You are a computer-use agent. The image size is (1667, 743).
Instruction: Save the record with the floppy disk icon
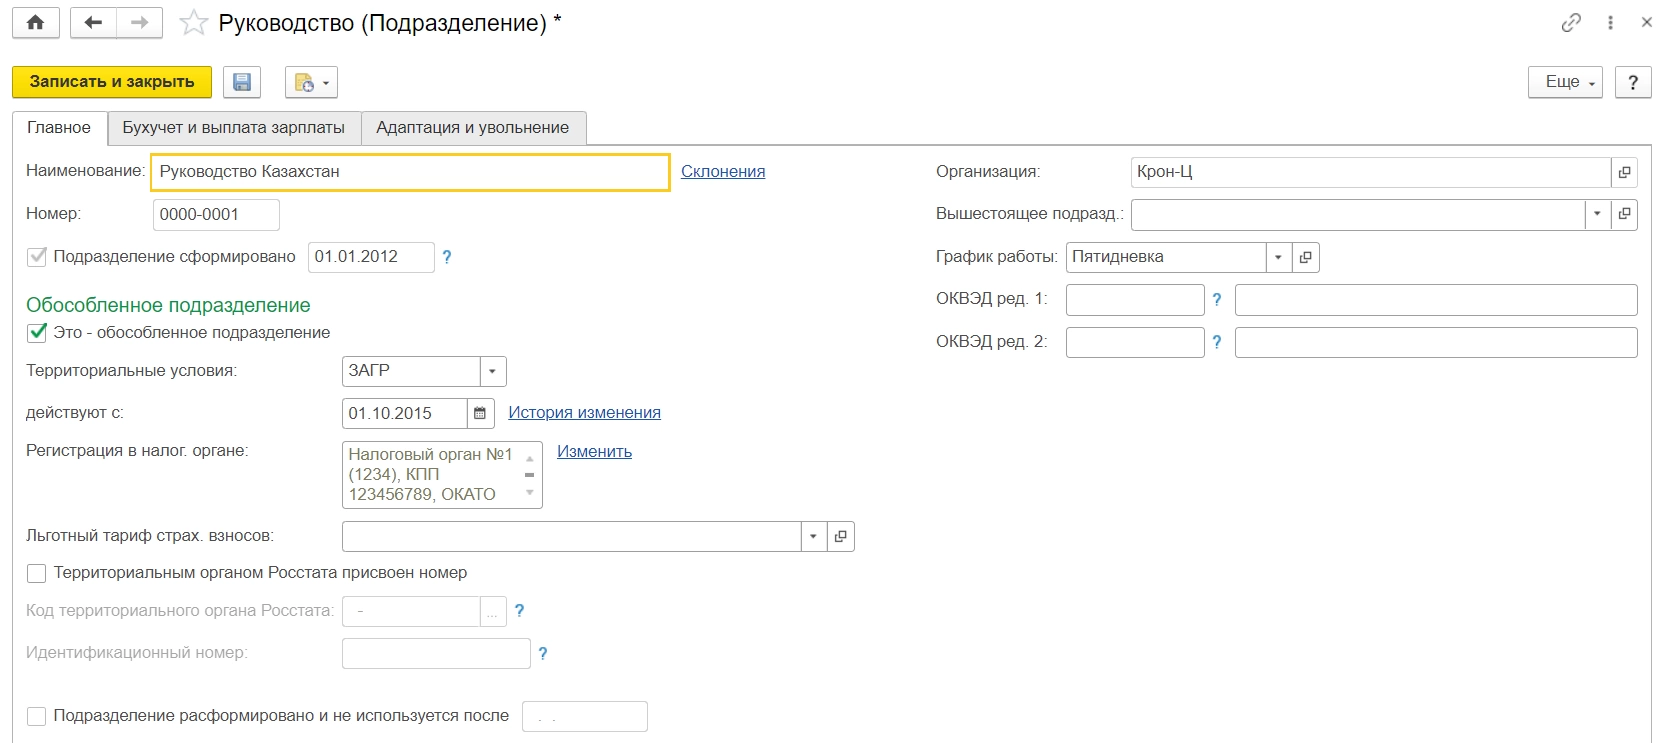tap(242, 82)
